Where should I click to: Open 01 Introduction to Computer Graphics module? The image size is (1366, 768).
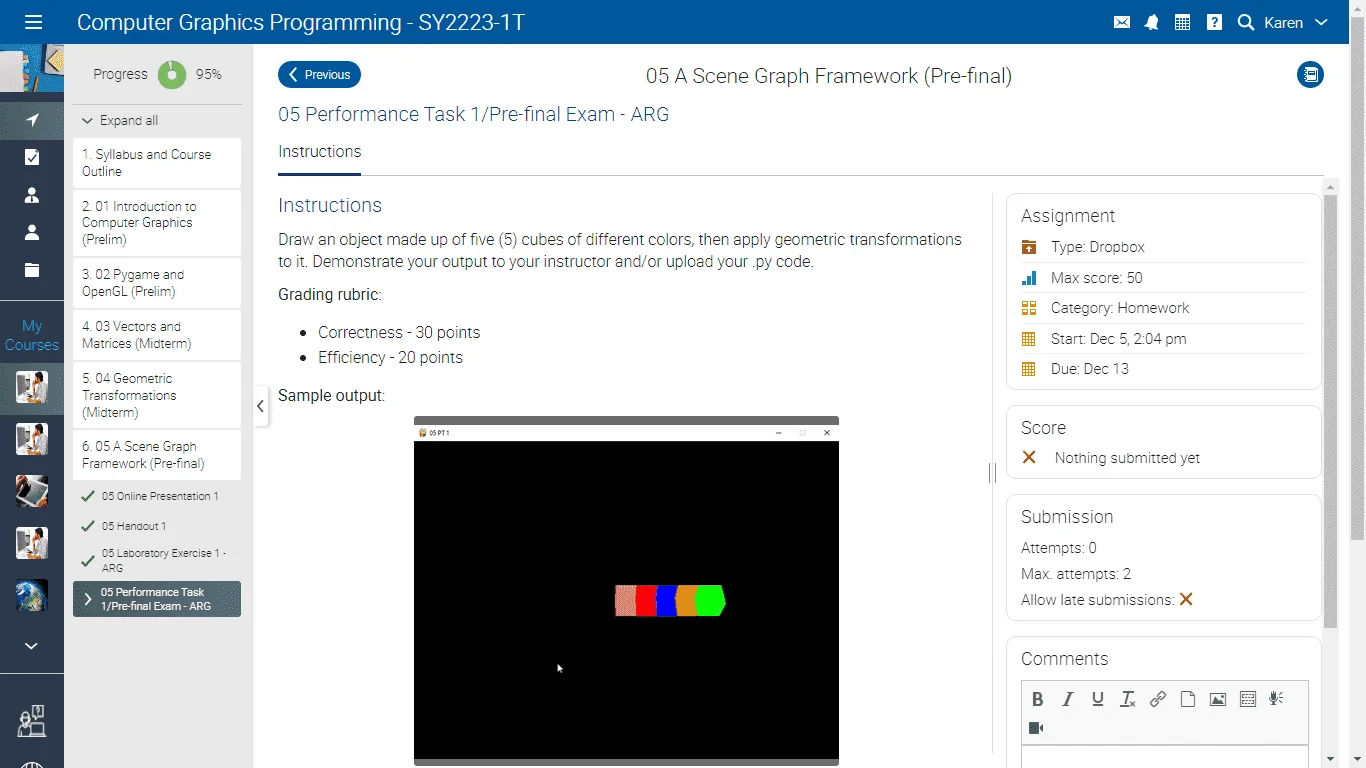point(157,223)
